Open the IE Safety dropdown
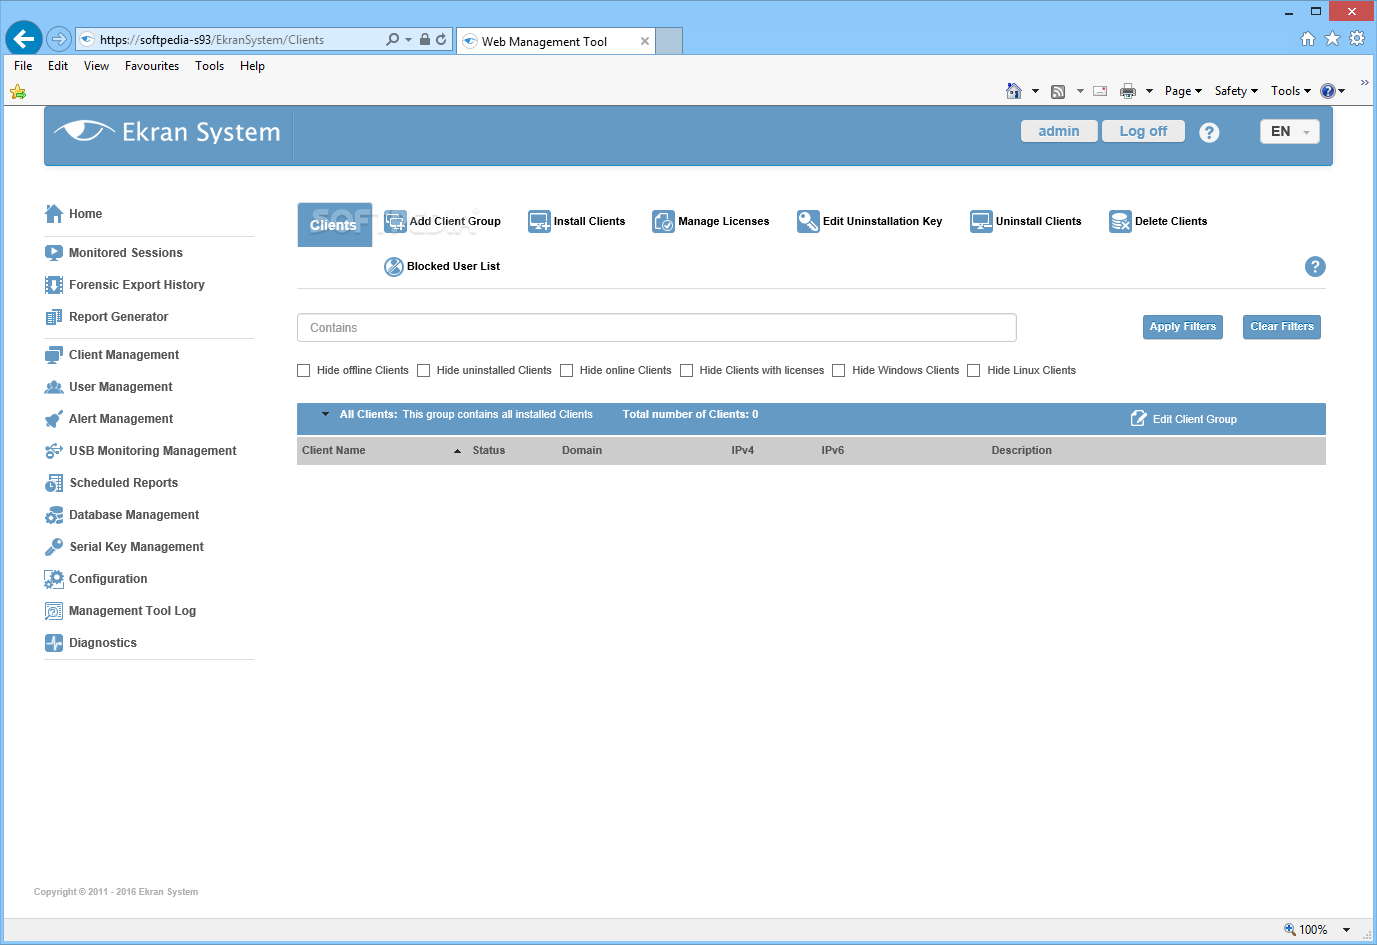This screenshot has width=1377, height=945. pyautogui.click(x=1236, y=91)
